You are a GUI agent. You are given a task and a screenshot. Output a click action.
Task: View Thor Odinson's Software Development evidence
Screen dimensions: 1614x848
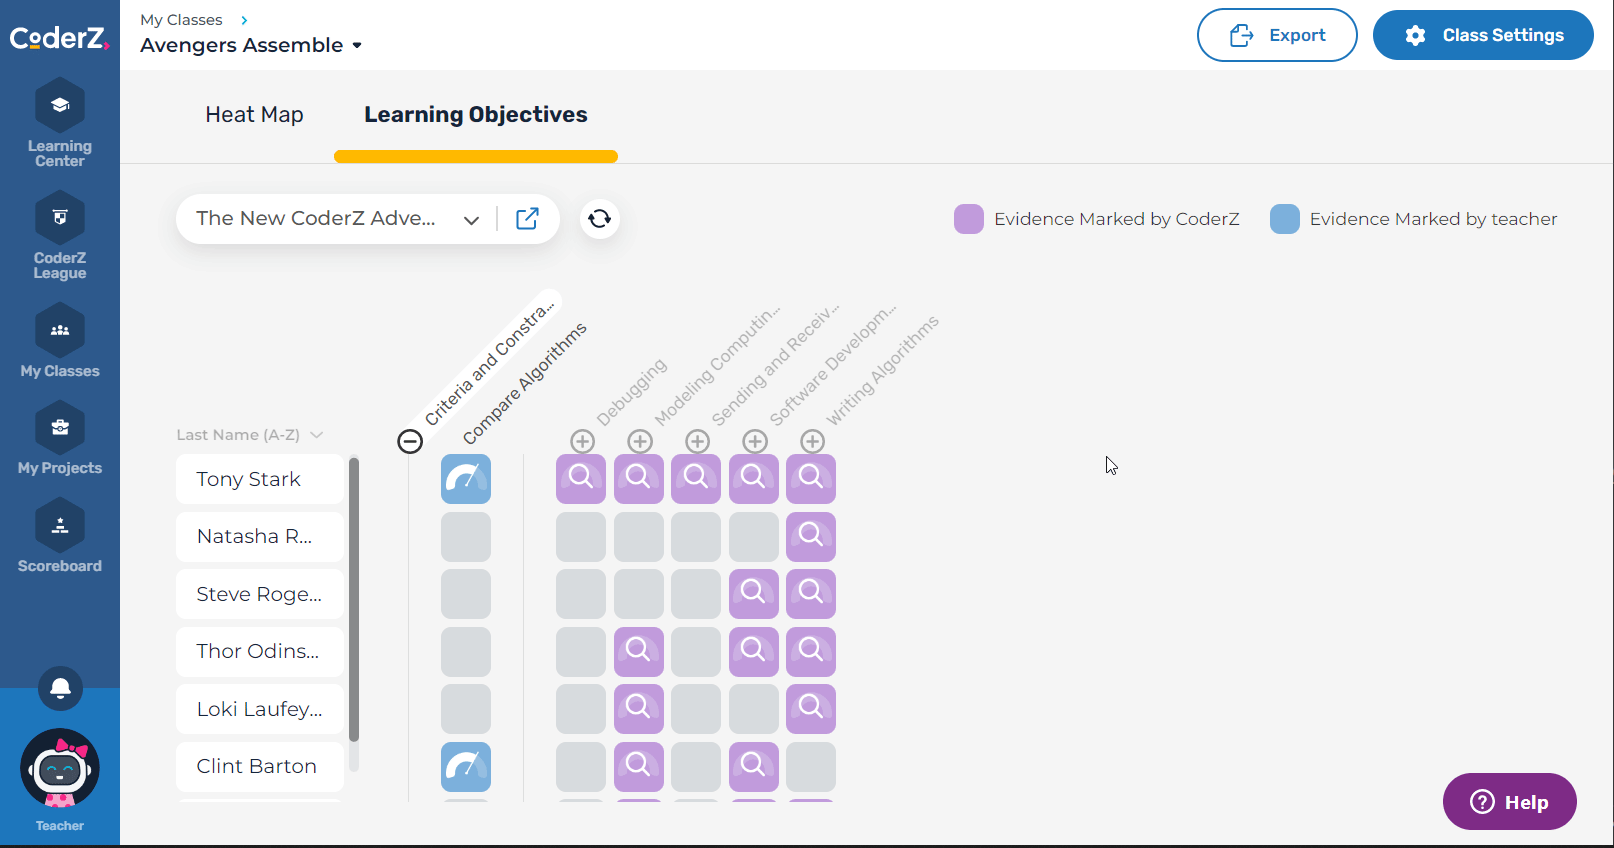(x=754, y=652)
